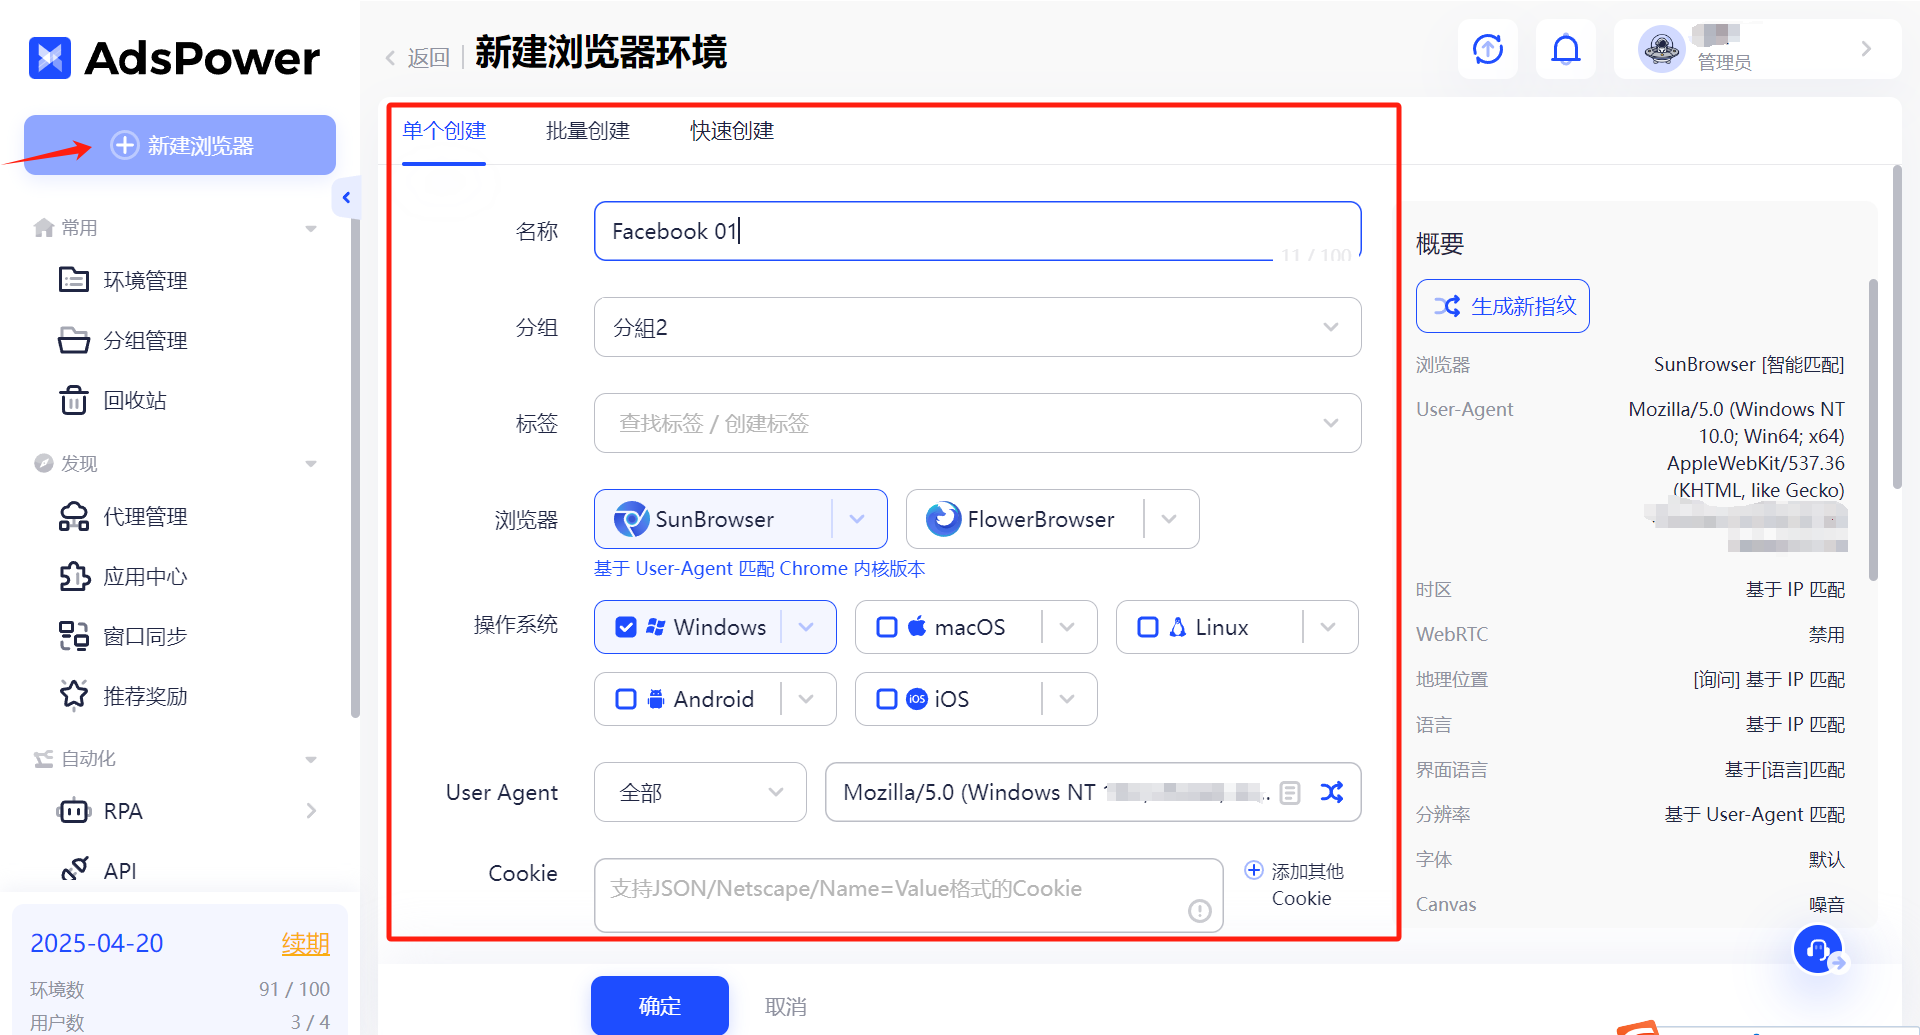Screen dimensions: 1920x1035
Task: Click the user avatar icon
Action: 1662,49
